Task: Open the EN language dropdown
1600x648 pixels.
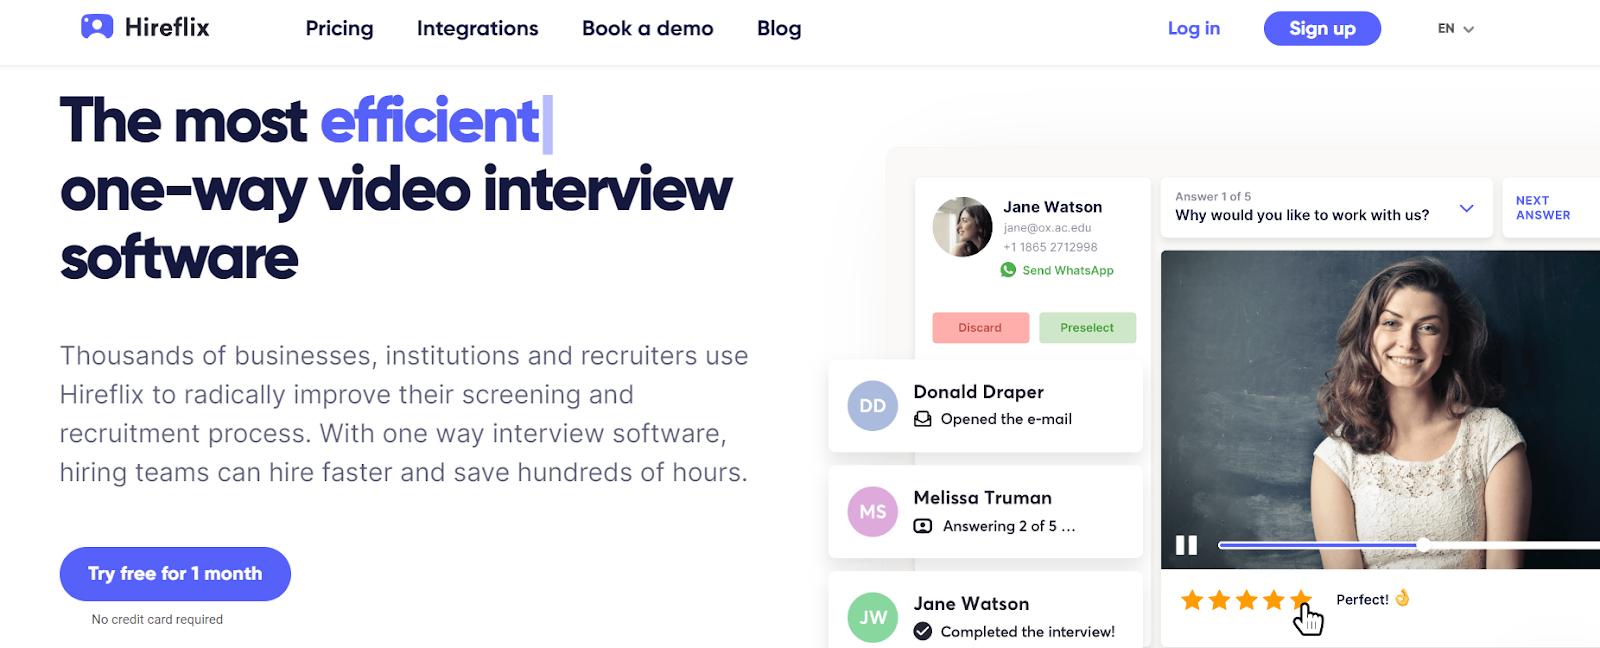Action: click(1456, 28)
